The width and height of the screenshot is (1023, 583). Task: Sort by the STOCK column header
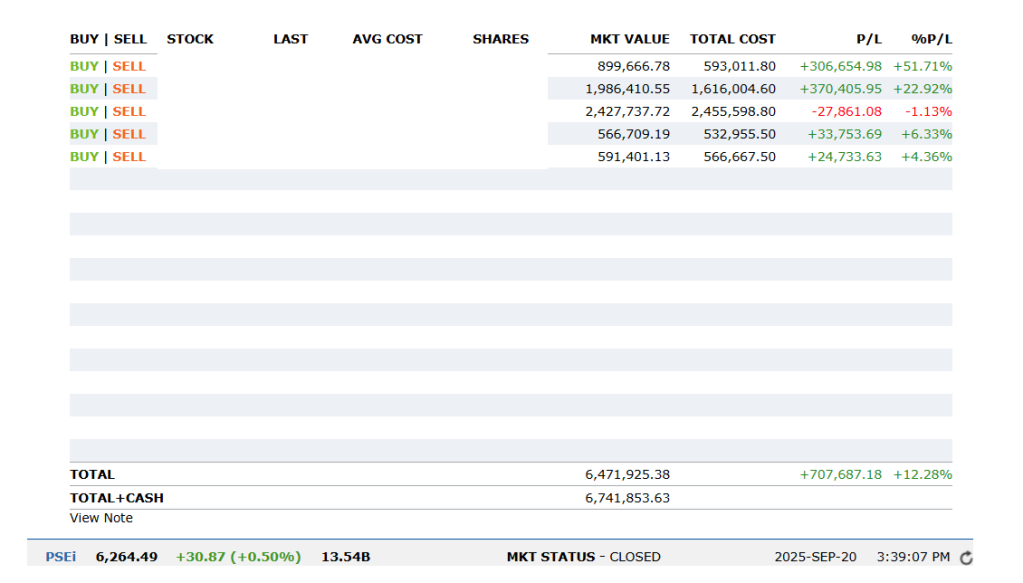(190, 39)
